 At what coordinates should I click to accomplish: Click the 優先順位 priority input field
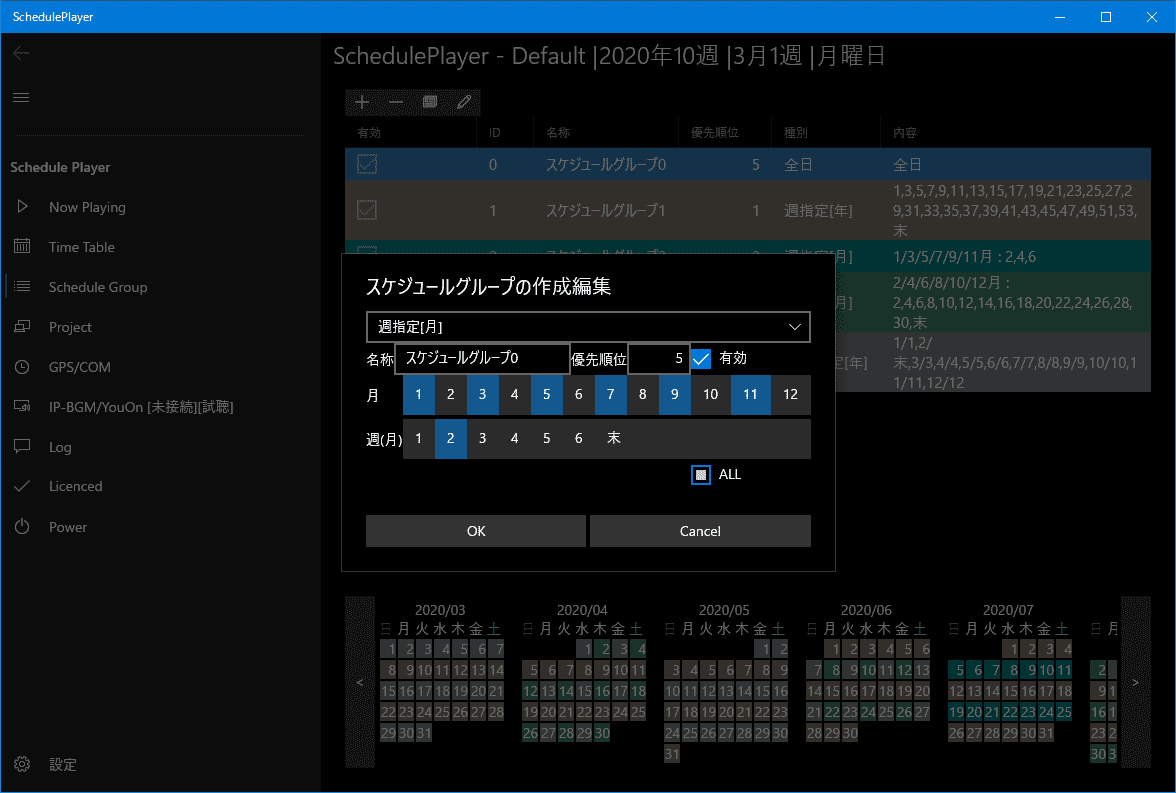pyautogui.click(x=658, y=359)
